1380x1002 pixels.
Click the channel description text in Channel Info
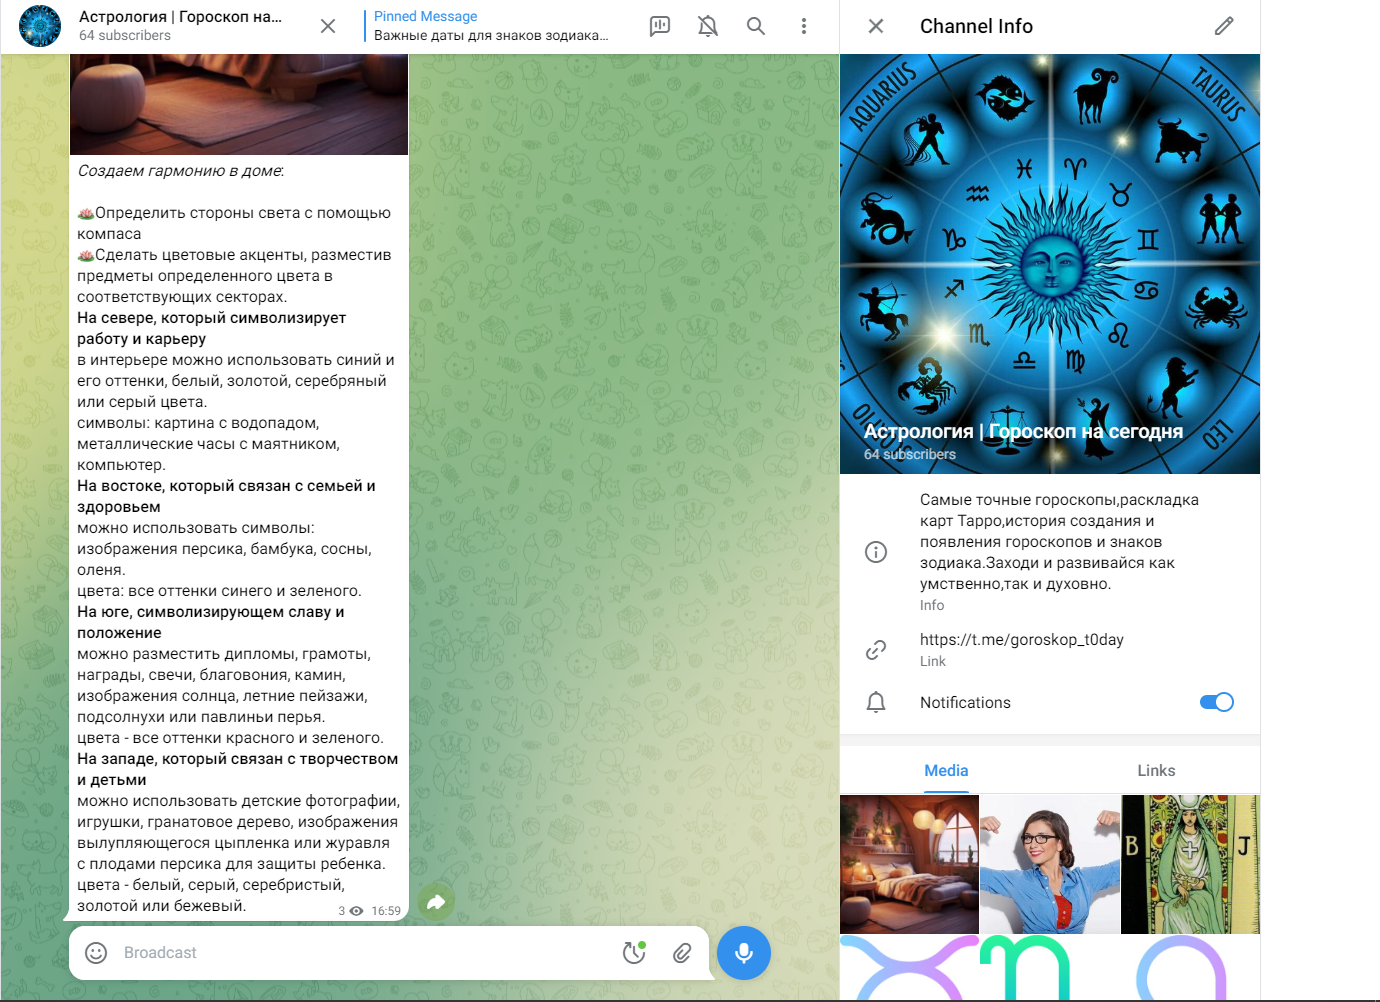(x=1060, y=542)
